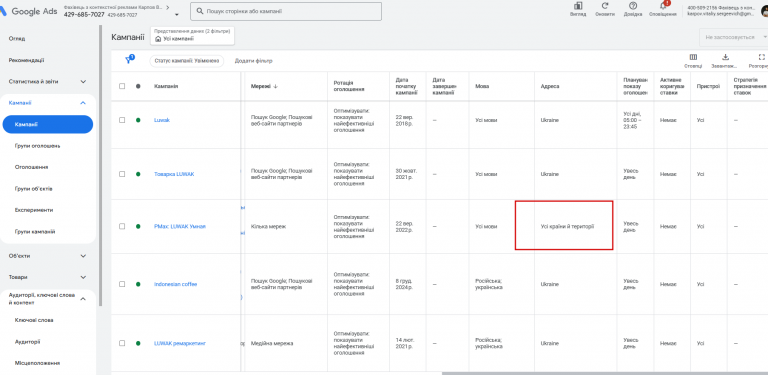768x375 pixels.
Task: Collapse Аудиторії, ключові слова й контент
Action: (83, 299)
